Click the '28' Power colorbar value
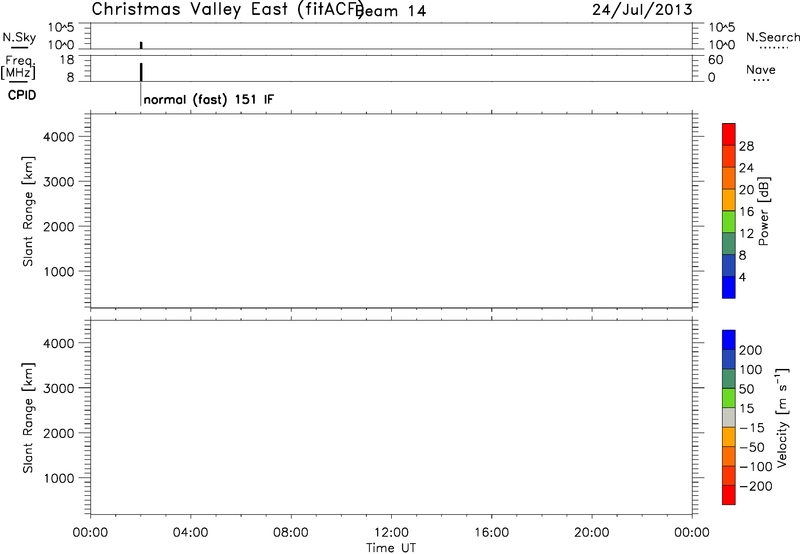This screenshot has height=554, width=800. 746,146
